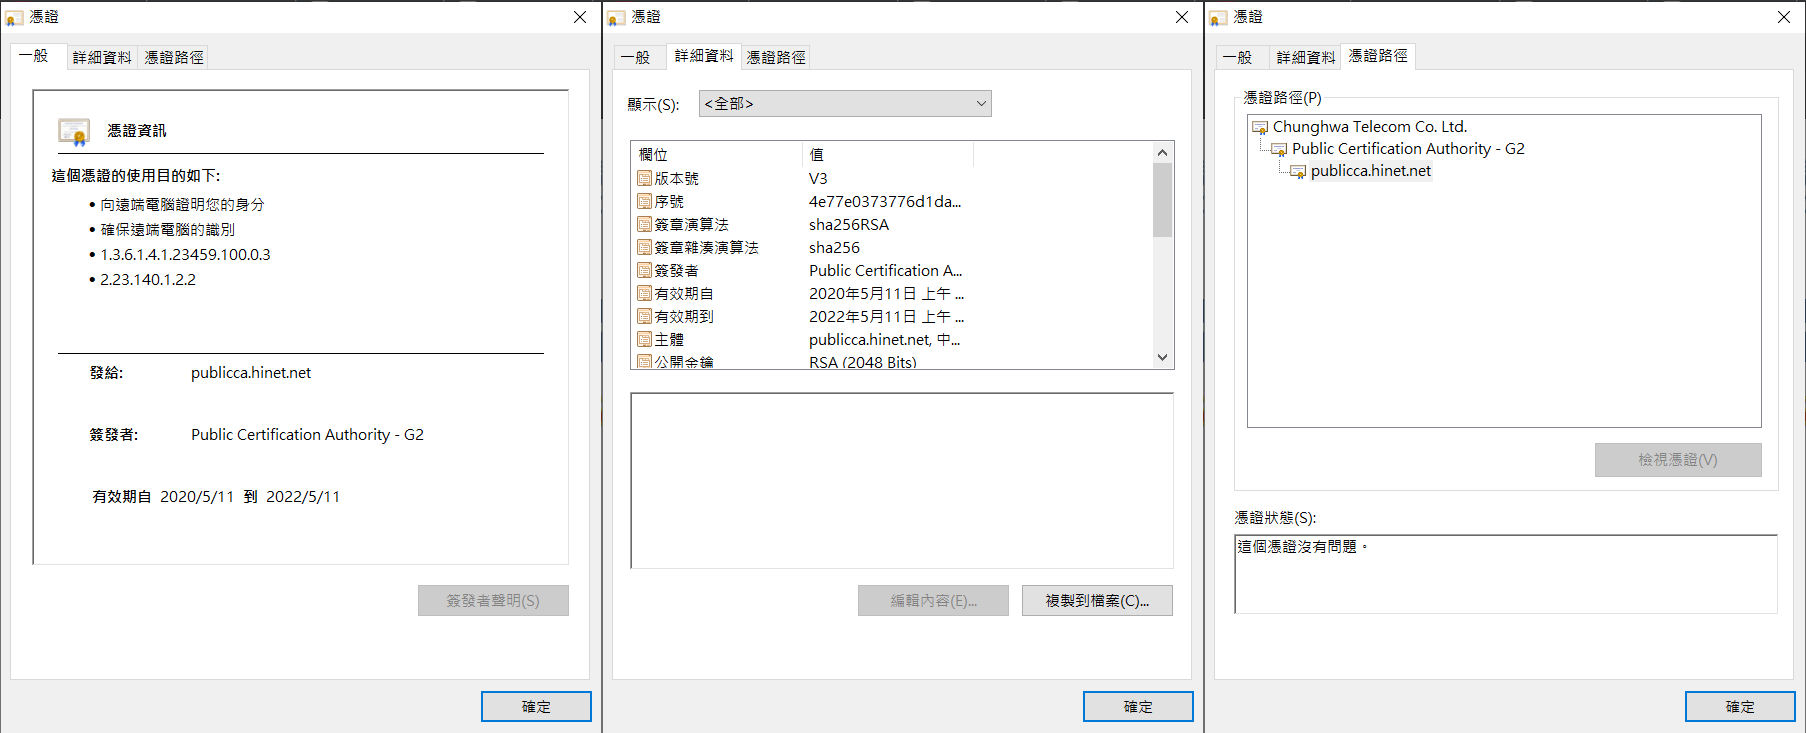Close the right 憑證 window
The image size is (1806, 733).
(x=1784, y=17)
